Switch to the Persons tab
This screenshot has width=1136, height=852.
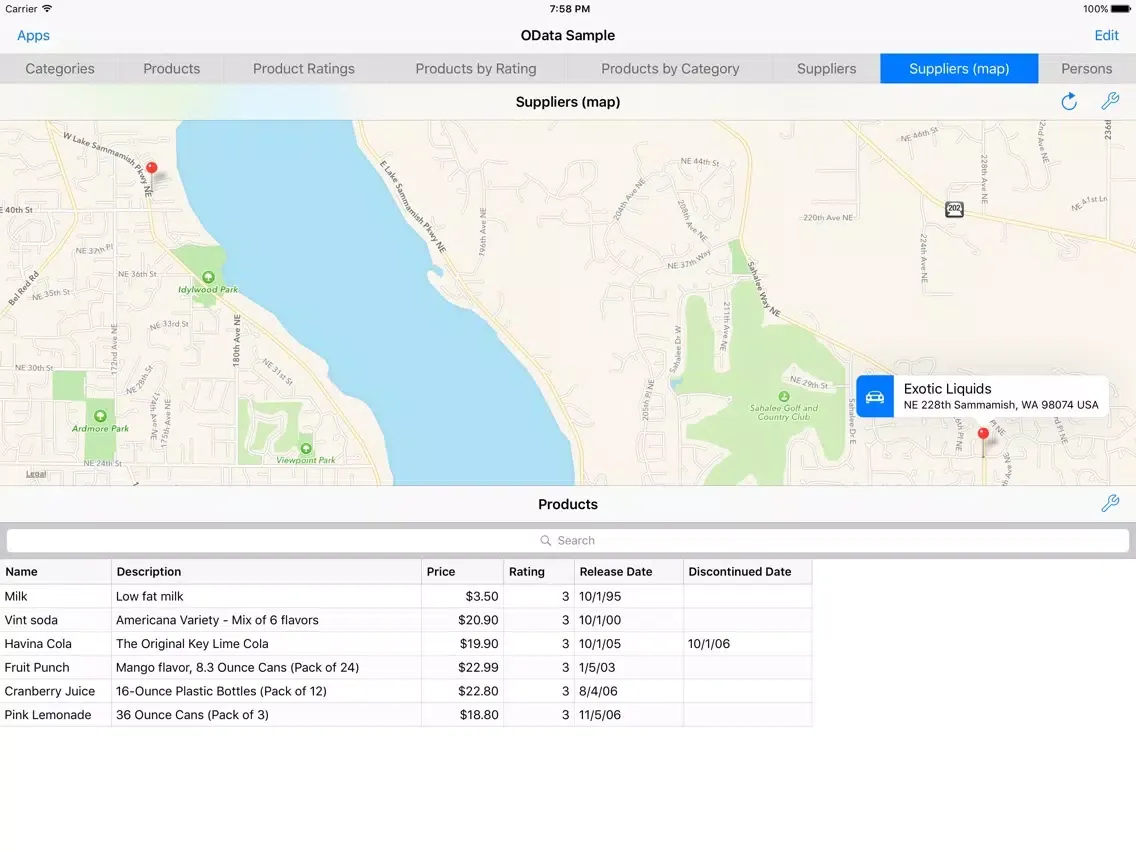1087,69
